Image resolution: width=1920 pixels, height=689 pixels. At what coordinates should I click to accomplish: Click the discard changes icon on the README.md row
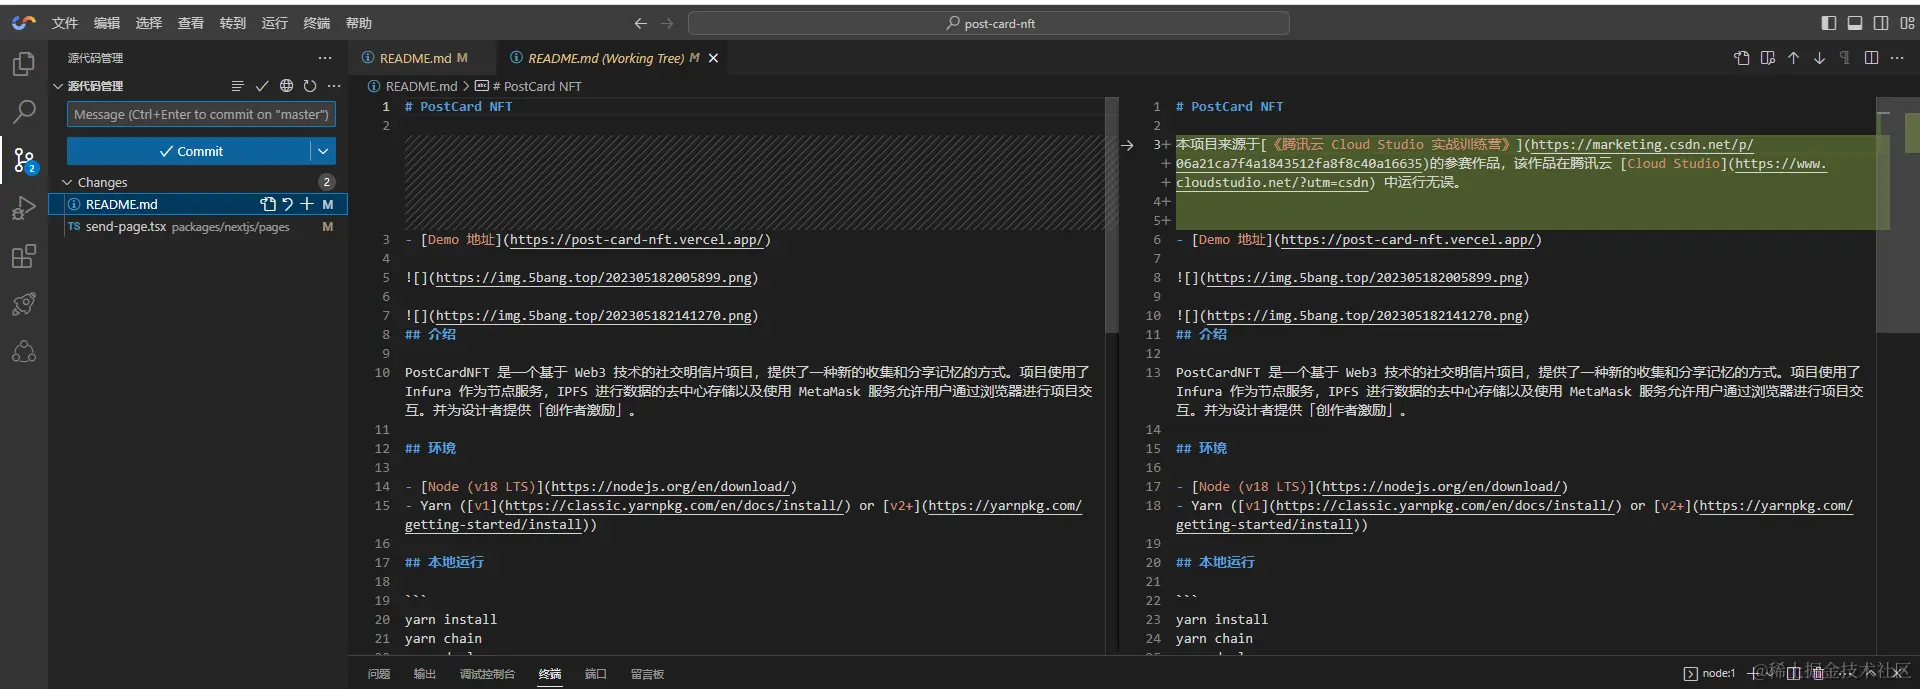(x=287, y=204)
